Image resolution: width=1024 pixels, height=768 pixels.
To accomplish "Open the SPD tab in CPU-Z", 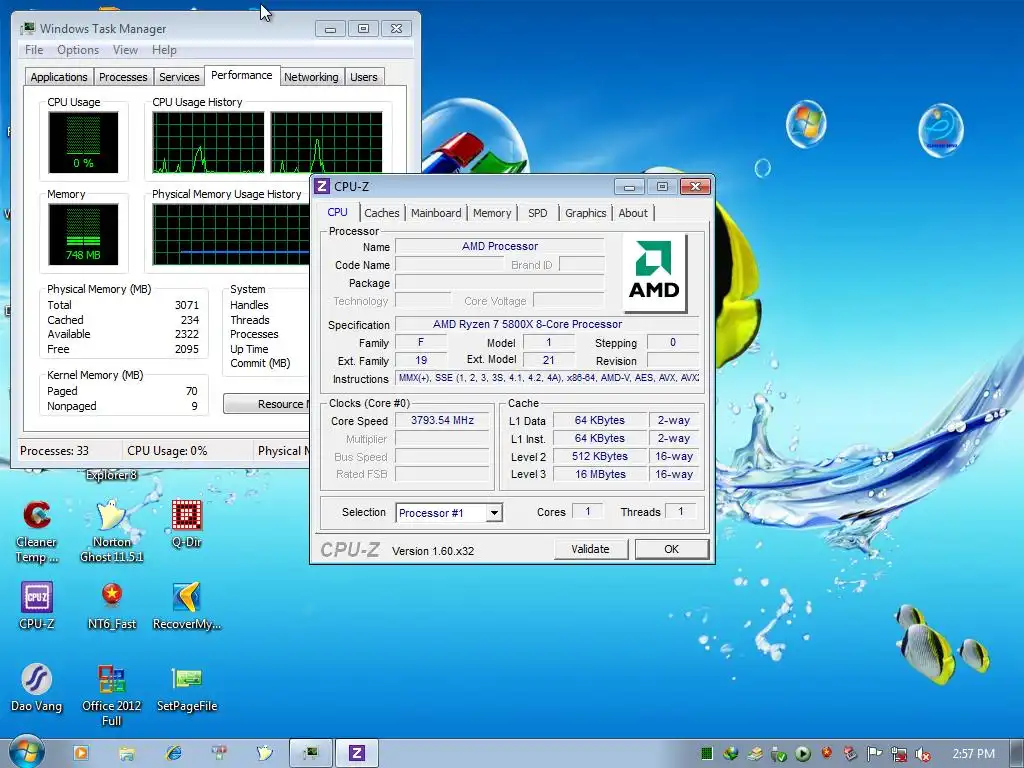I will [x=537, y=213].
